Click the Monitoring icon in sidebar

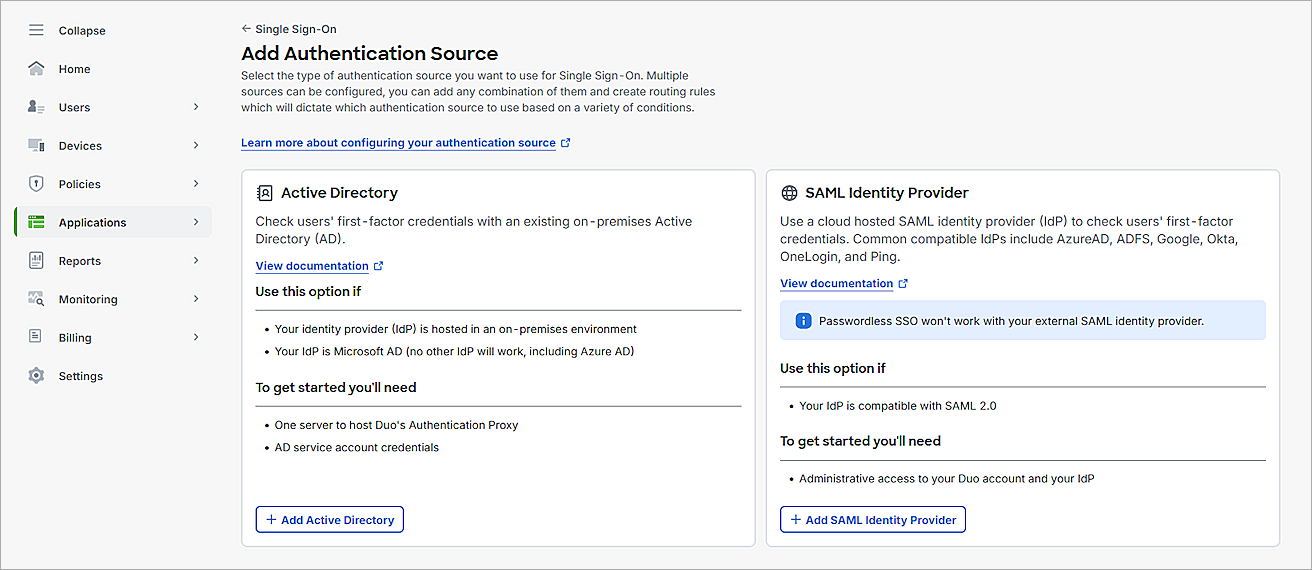36,299
